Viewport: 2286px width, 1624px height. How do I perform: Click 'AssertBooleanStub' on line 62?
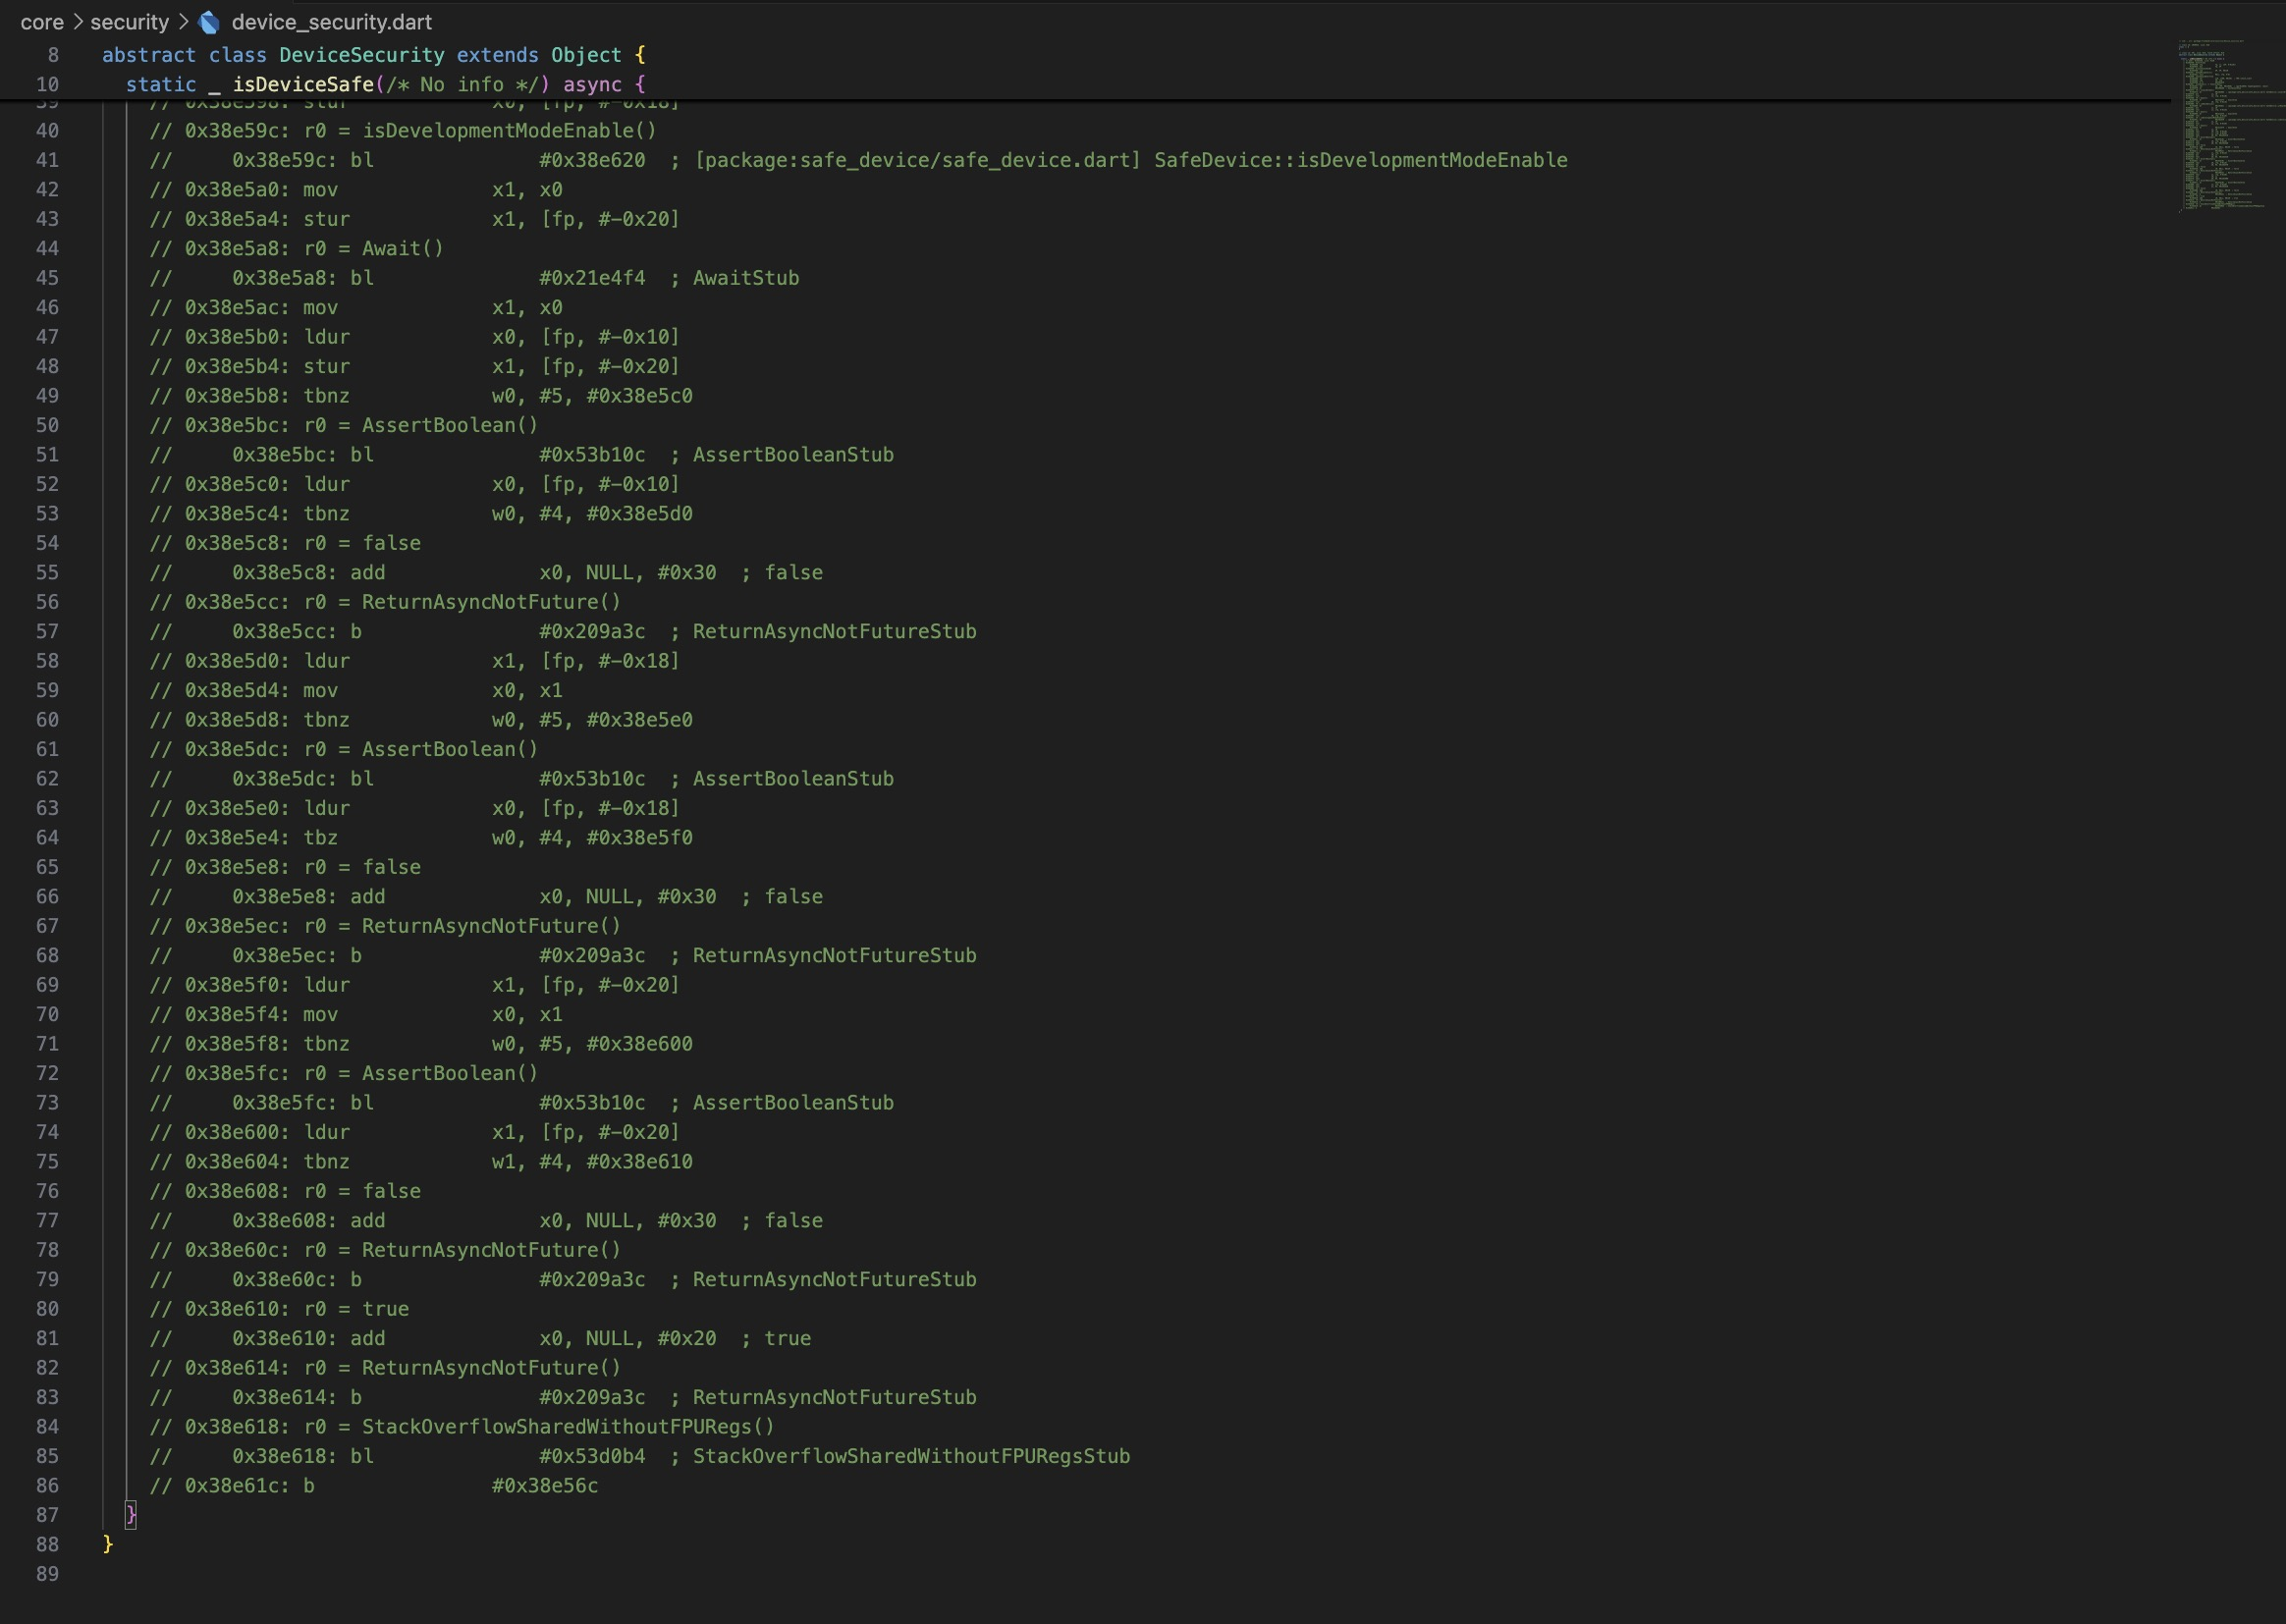pyautogui.click(x=793, y=779)
